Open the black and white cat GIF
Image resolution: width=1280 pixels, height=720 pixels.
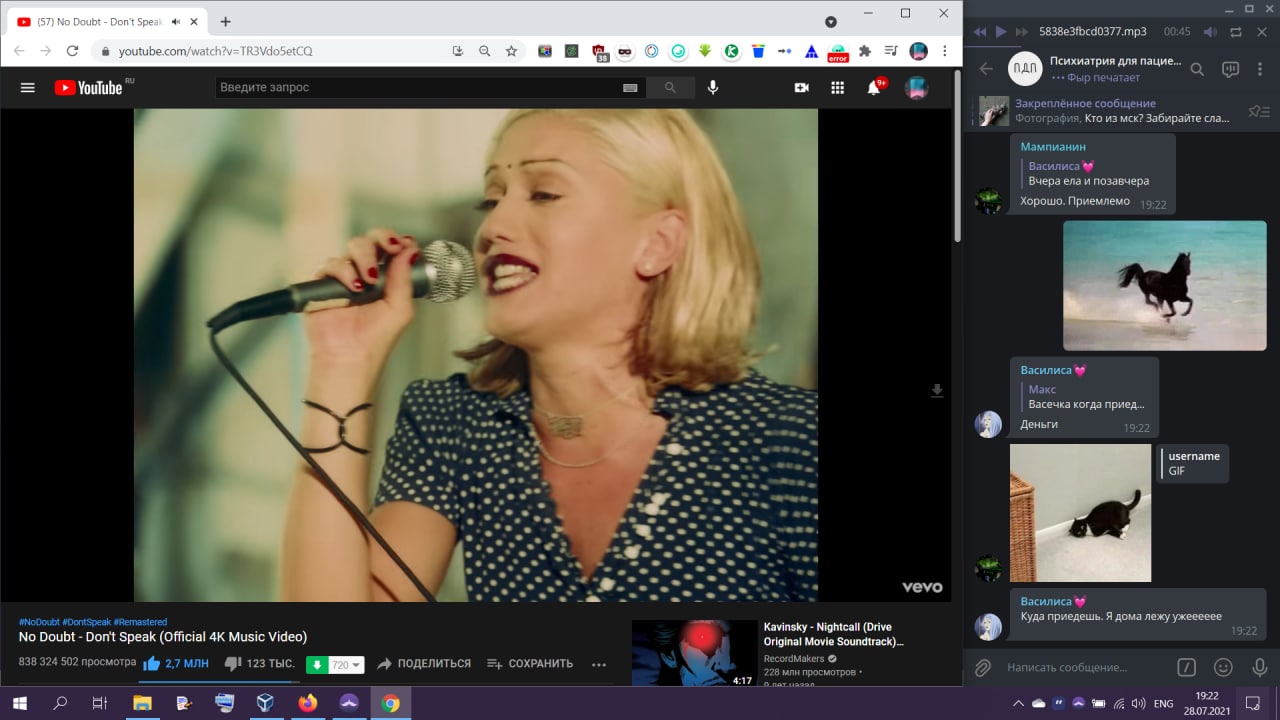[x=1081, y=513]
